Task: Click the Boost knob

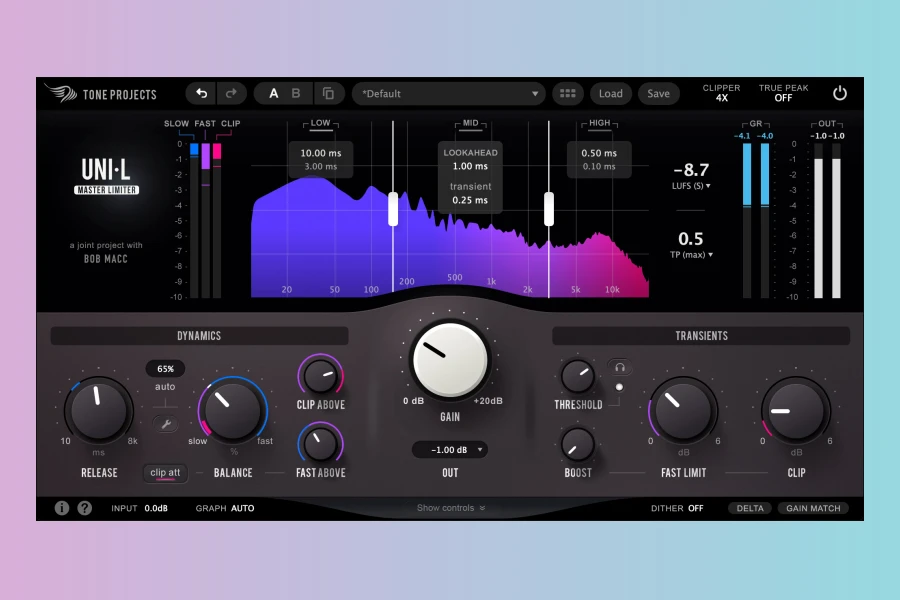Action: (x=577, y=444)
